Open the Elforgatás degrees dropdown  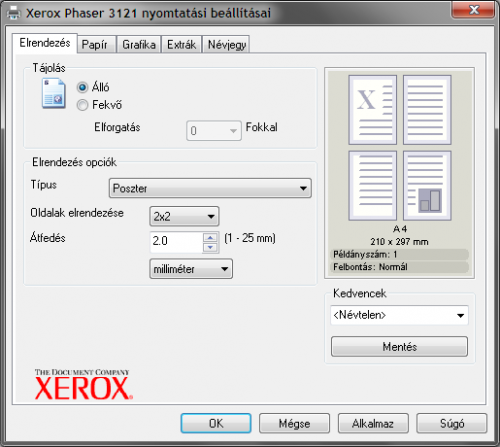tap(214, 131)
